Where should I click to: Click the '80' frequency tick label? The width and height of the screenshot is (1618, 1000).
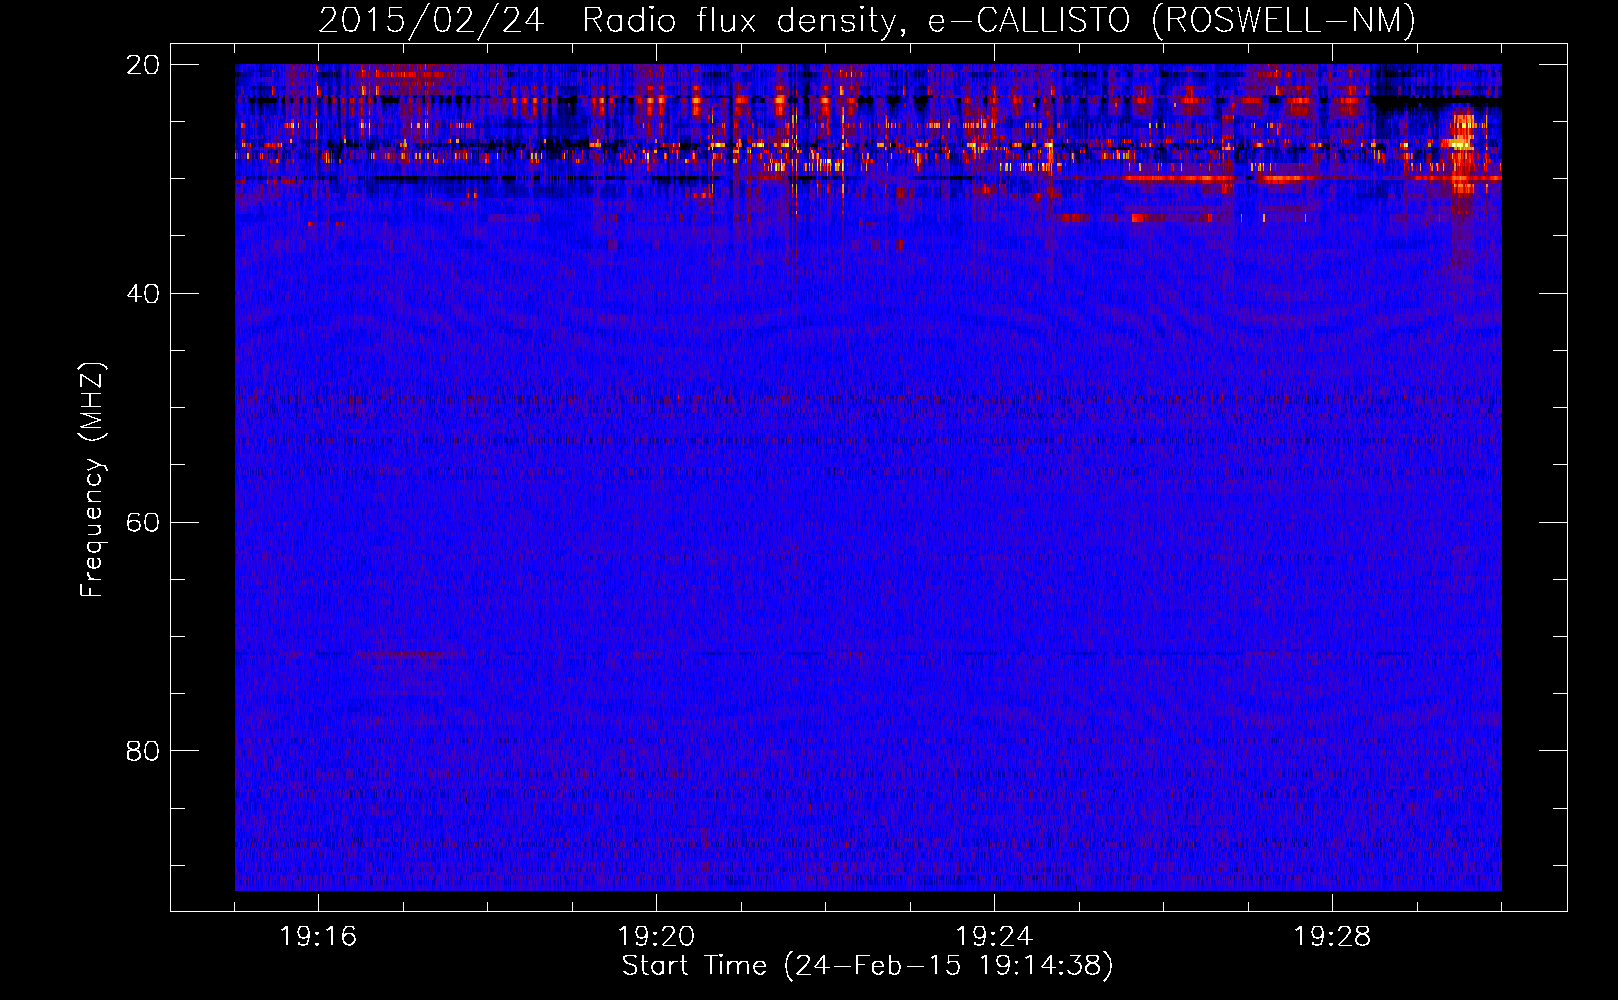(143, 751)
